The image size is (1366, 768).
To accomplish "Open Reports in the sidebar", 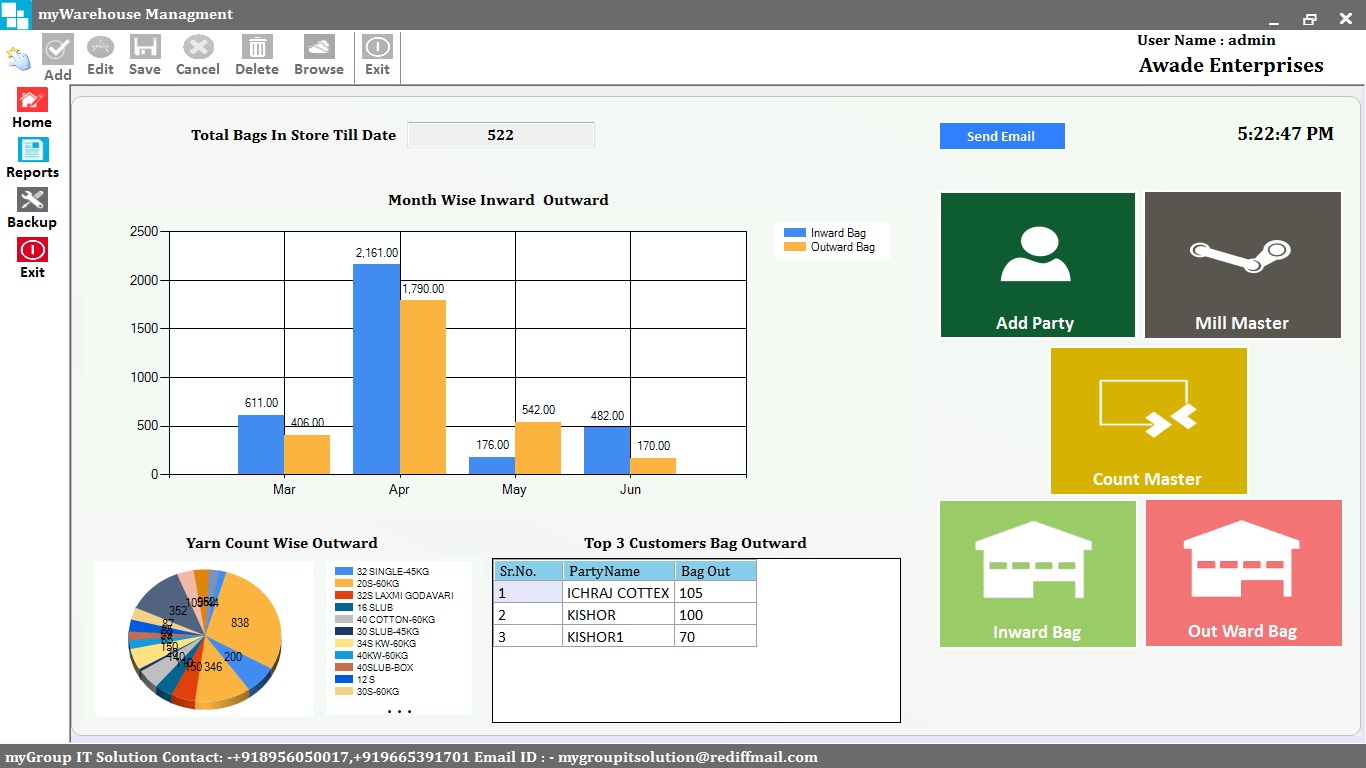I will pos(32,150).
